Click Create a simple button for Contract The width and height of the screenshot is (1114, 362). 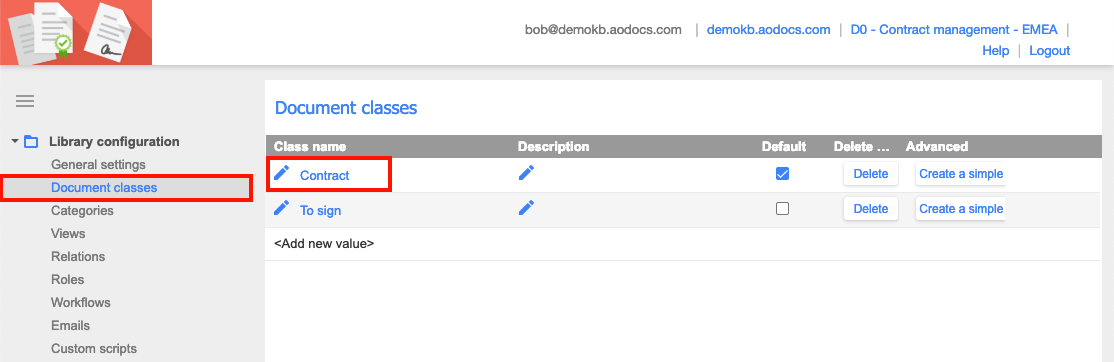coord(961,174)
